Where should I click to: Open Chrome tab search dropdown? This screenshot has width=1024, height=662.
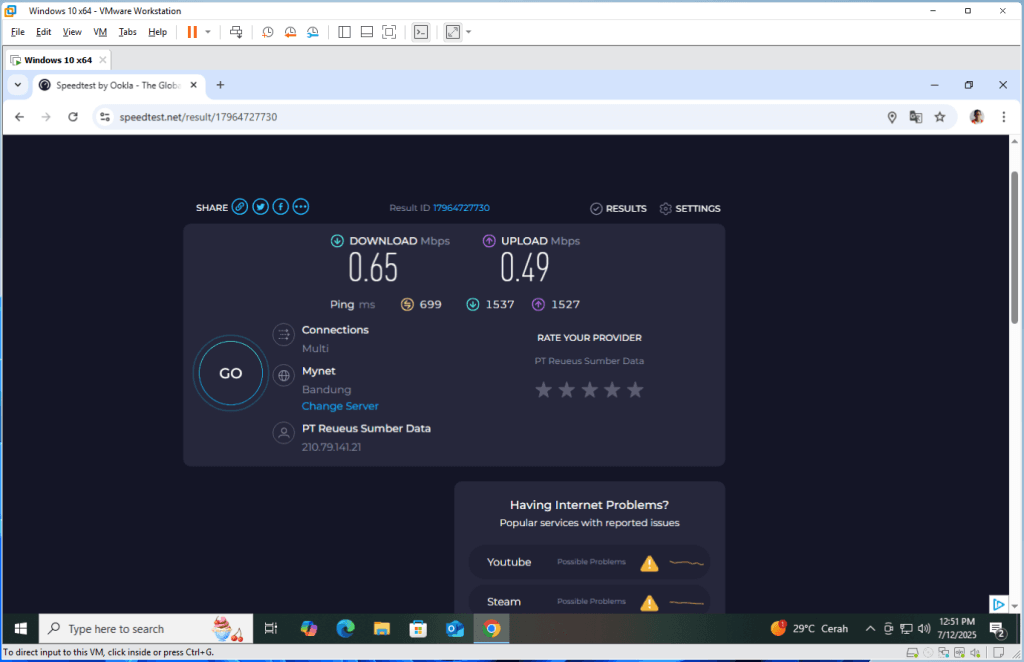click(x=18, y=85)
